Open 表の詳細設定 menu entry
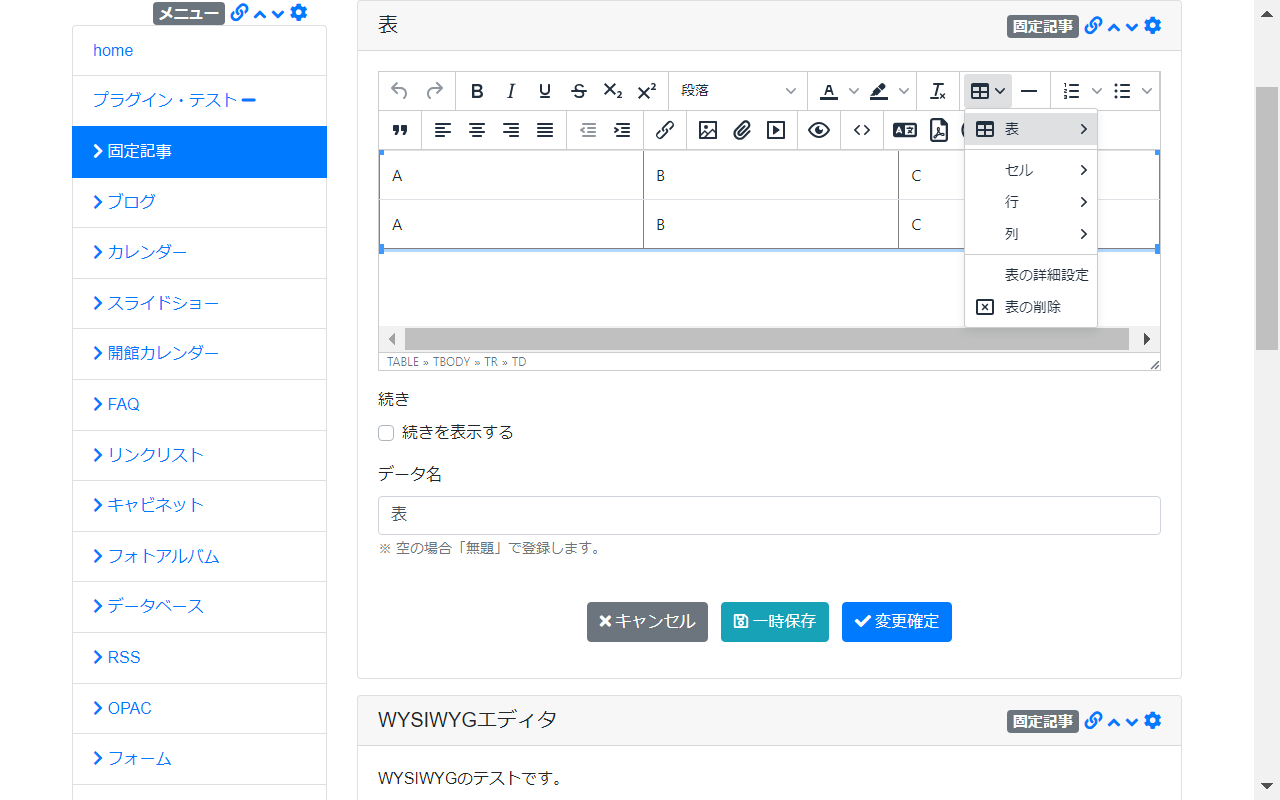1280x800 pixels. tap(1046, 274)
